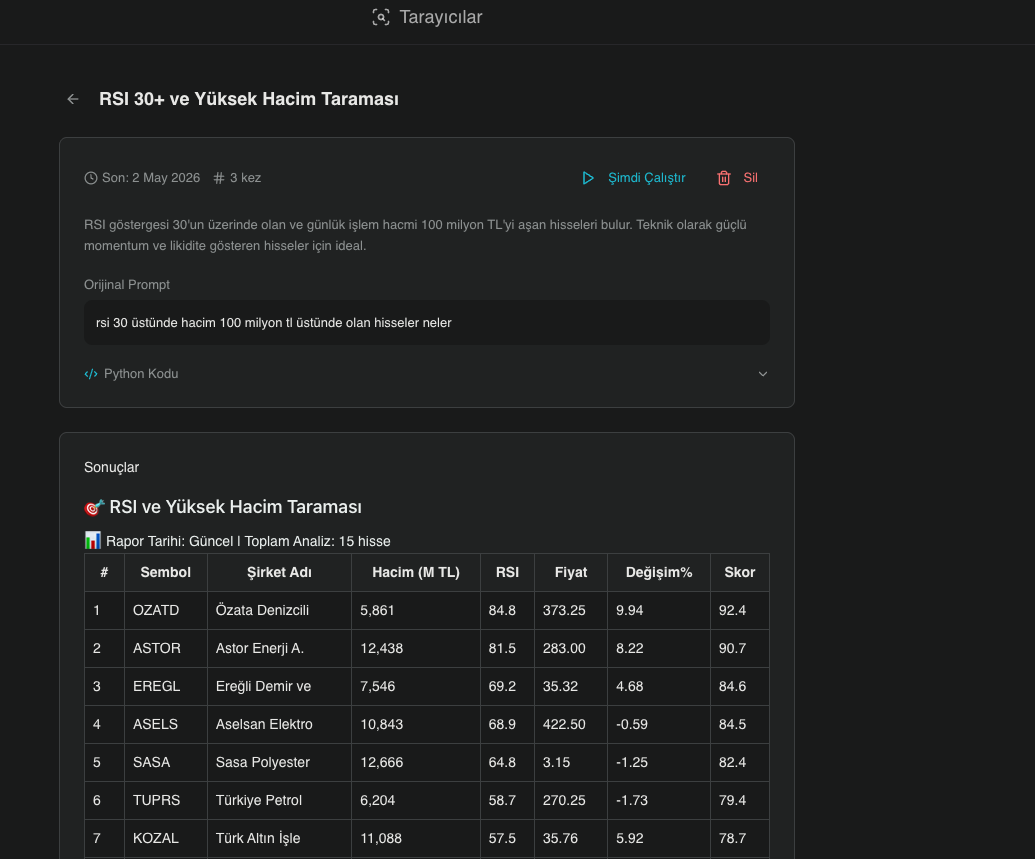The image size is (1035, 859).
Task: Click Aselsan Elektro company name
Action: (x=263, y=724)
